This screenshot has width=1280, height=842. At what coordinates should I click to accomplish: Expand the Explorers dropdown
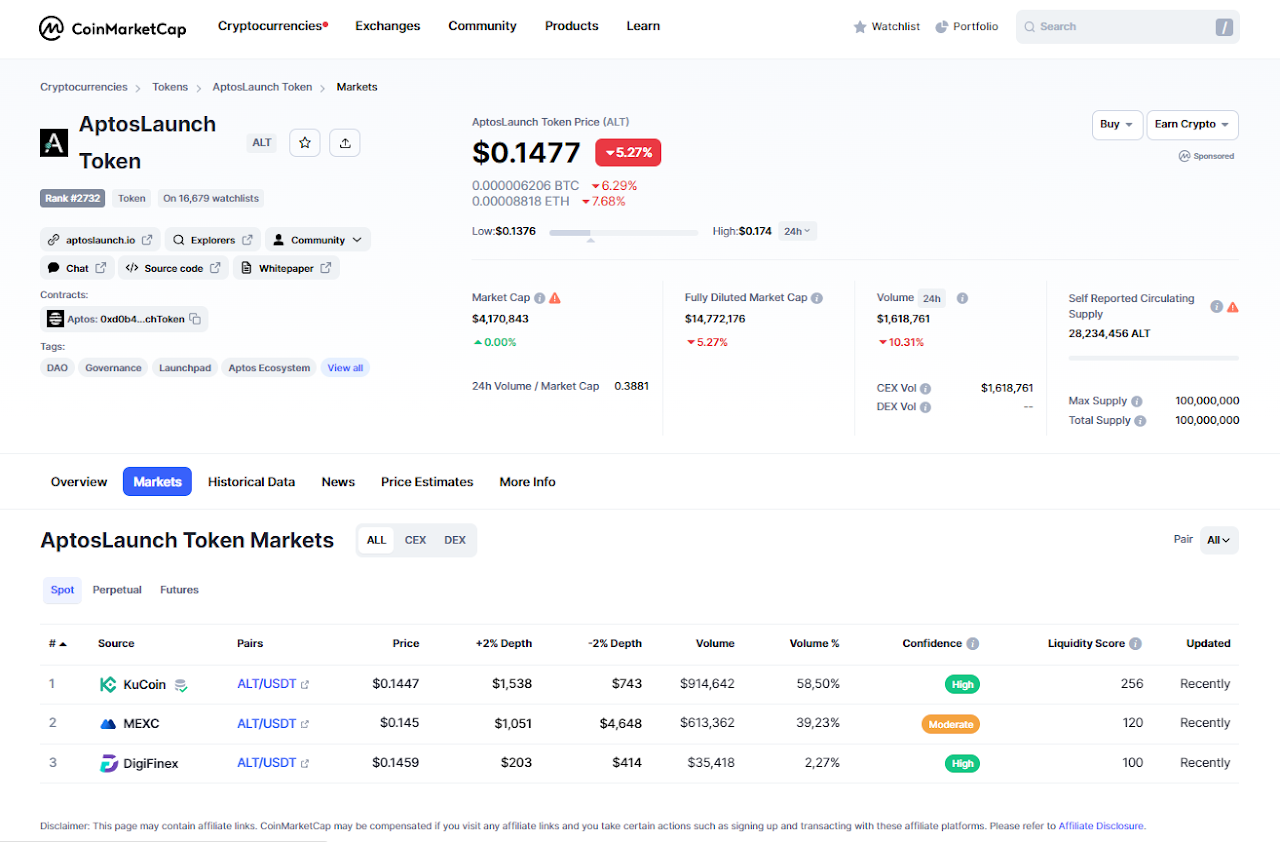point(213,240)
